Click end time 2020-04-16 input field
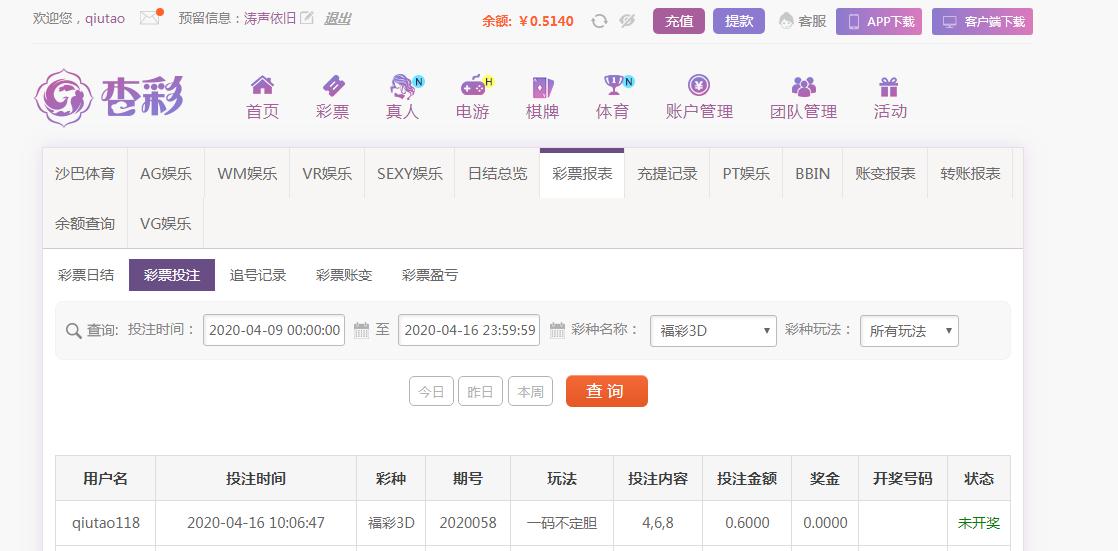The width and height of the screenshot is (1118, 551). (x=468, y=330)
